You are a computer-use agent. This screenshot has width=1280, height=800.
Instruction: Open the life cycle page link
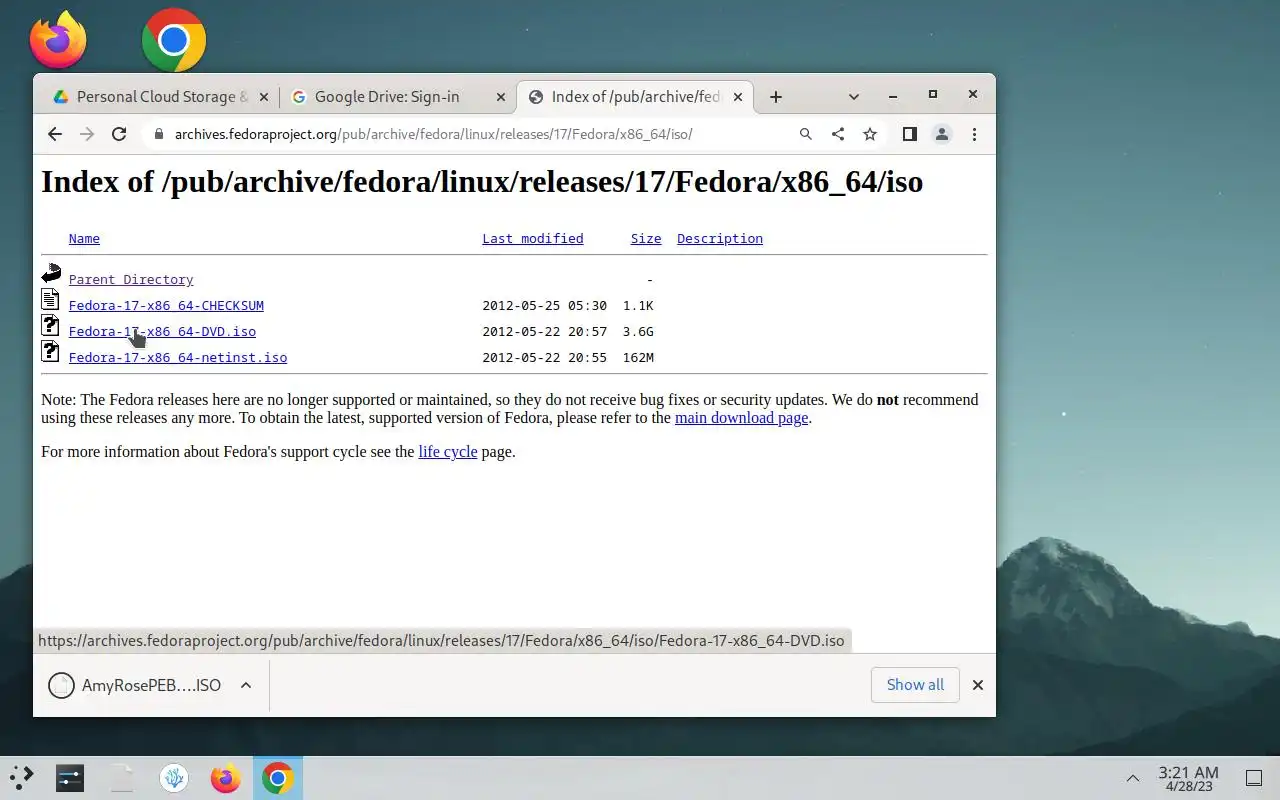click(x=448, y=452)
